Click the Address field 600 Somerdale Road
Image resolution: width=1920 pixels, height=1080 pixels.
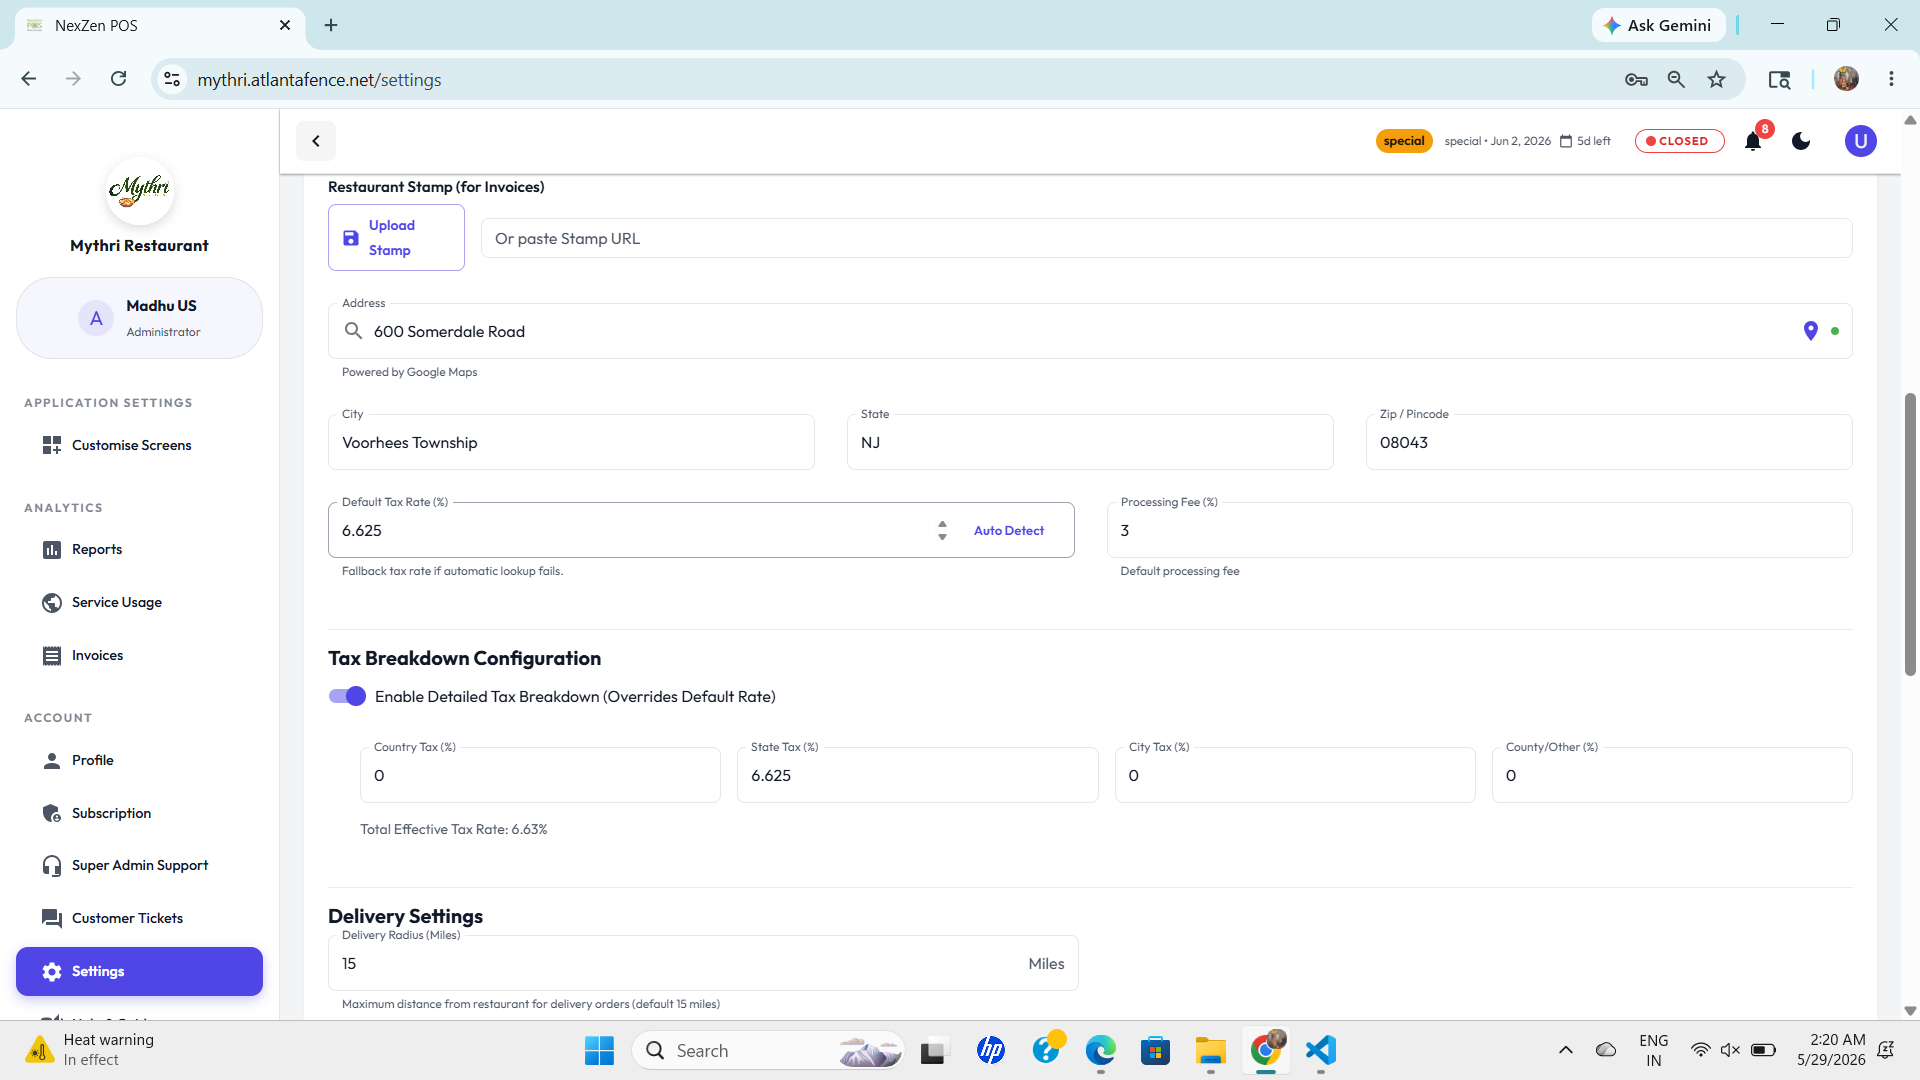(x=1090, y=331)
